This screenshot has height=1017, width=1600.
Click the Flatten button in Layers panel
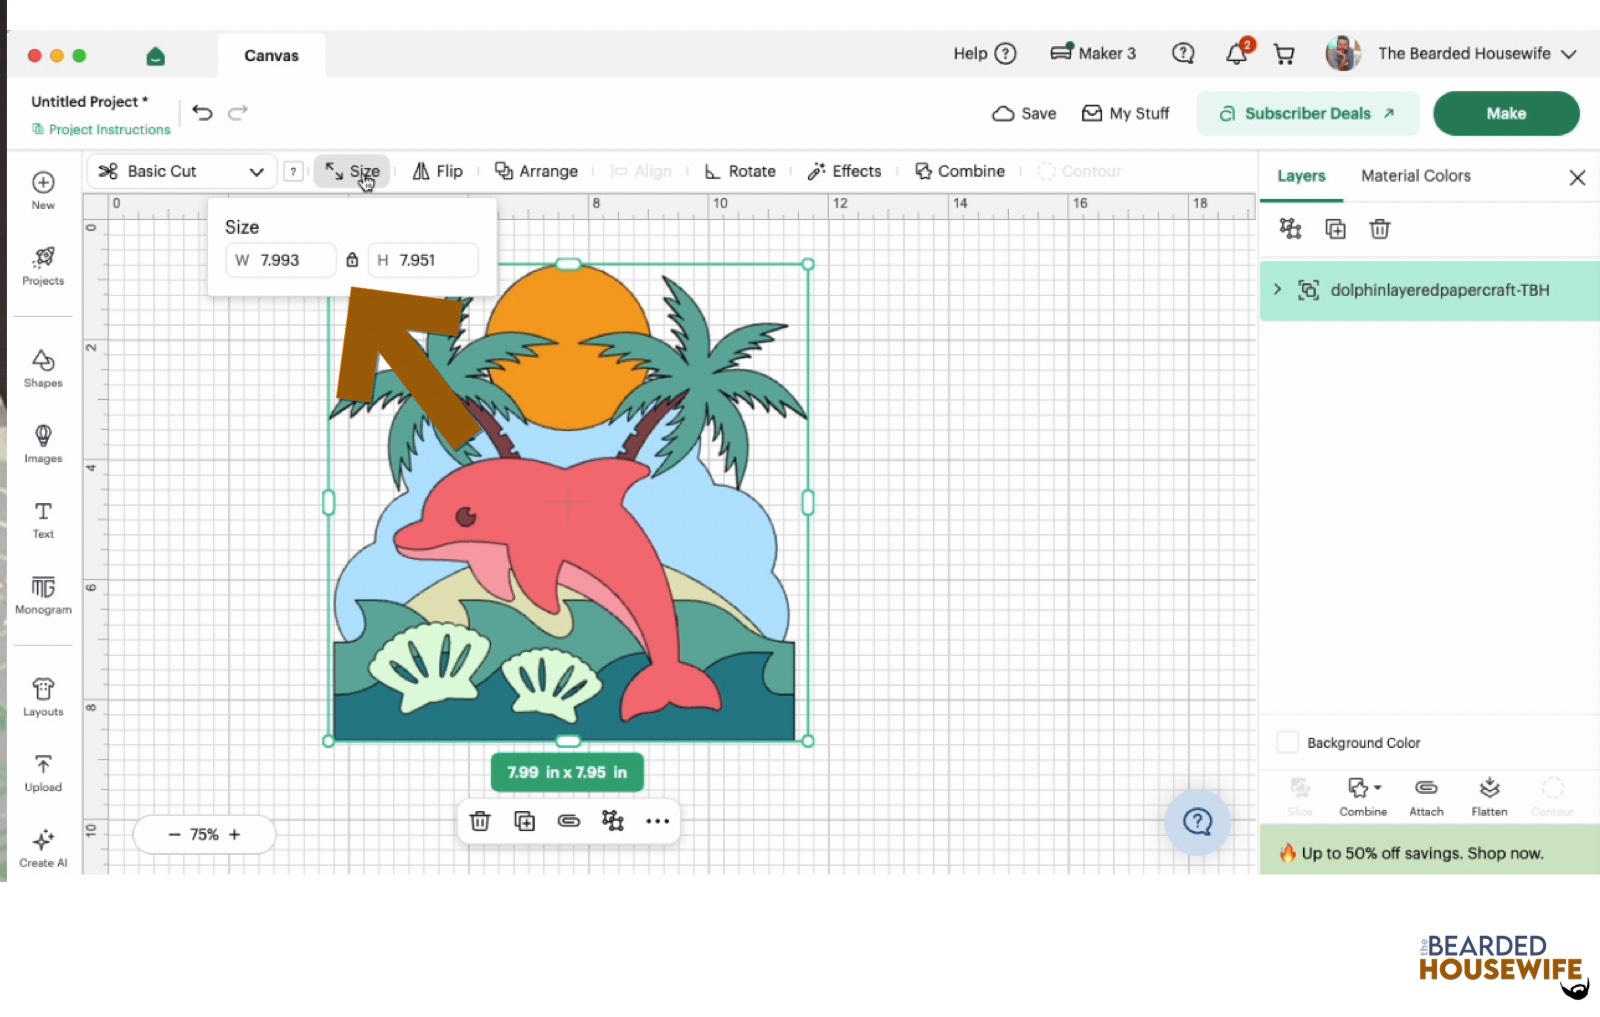tap(1489, 797)
